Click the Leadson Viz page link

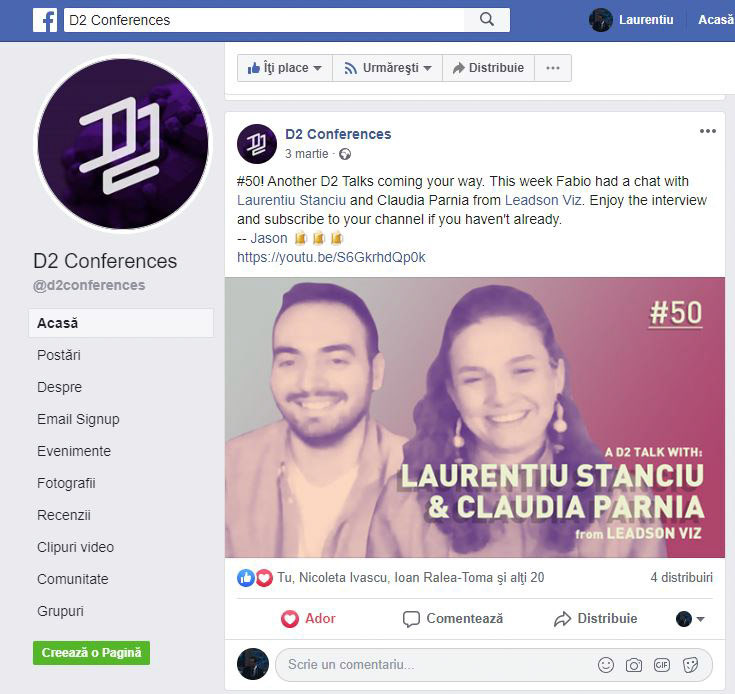click(x=543, y=200)
